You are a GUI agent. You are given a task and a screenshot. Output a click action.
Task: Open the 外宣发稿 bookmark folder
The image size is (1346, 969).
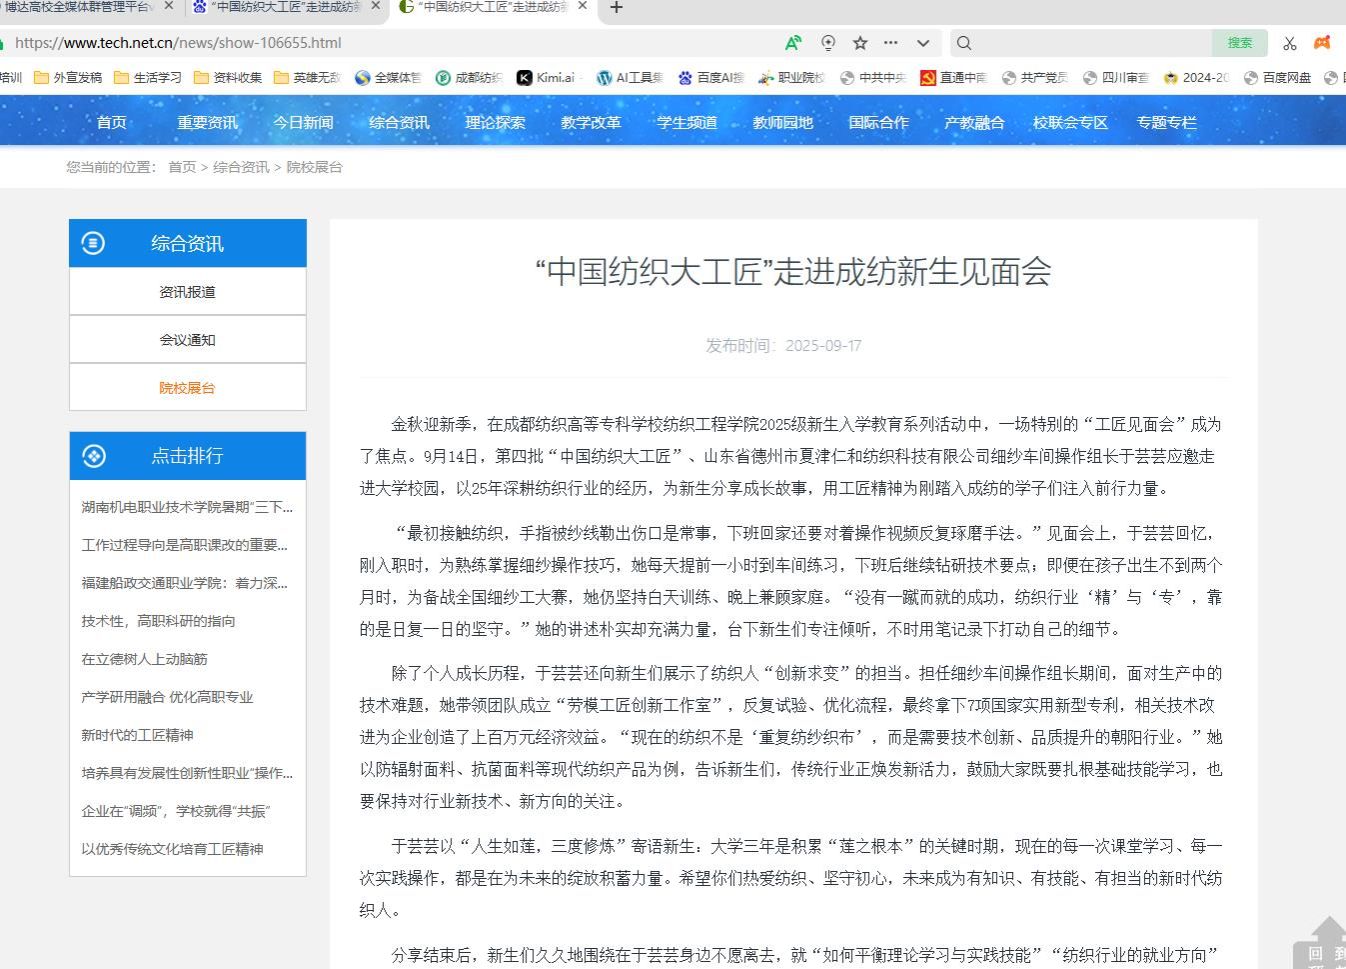(68, 77)
